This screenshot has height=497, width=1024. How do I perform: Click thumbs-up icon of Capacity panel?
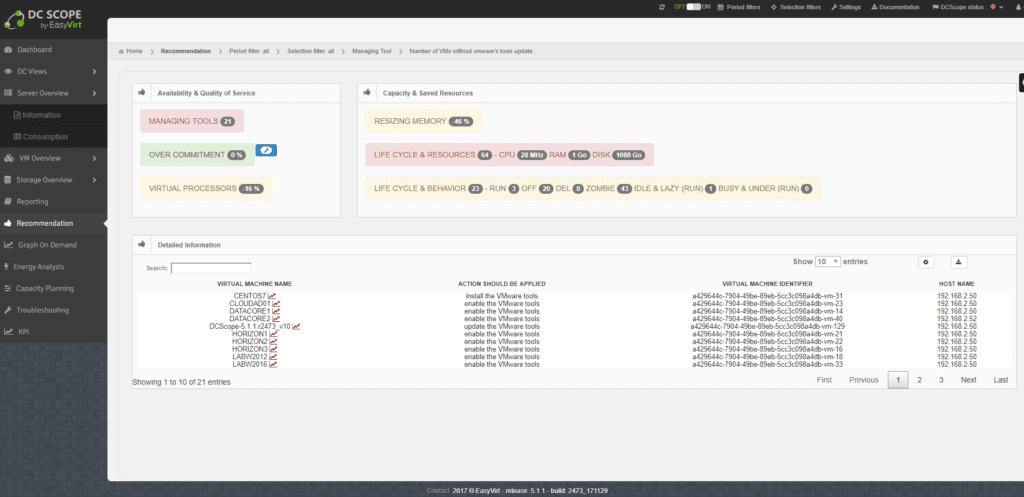(x=366, y=93)
